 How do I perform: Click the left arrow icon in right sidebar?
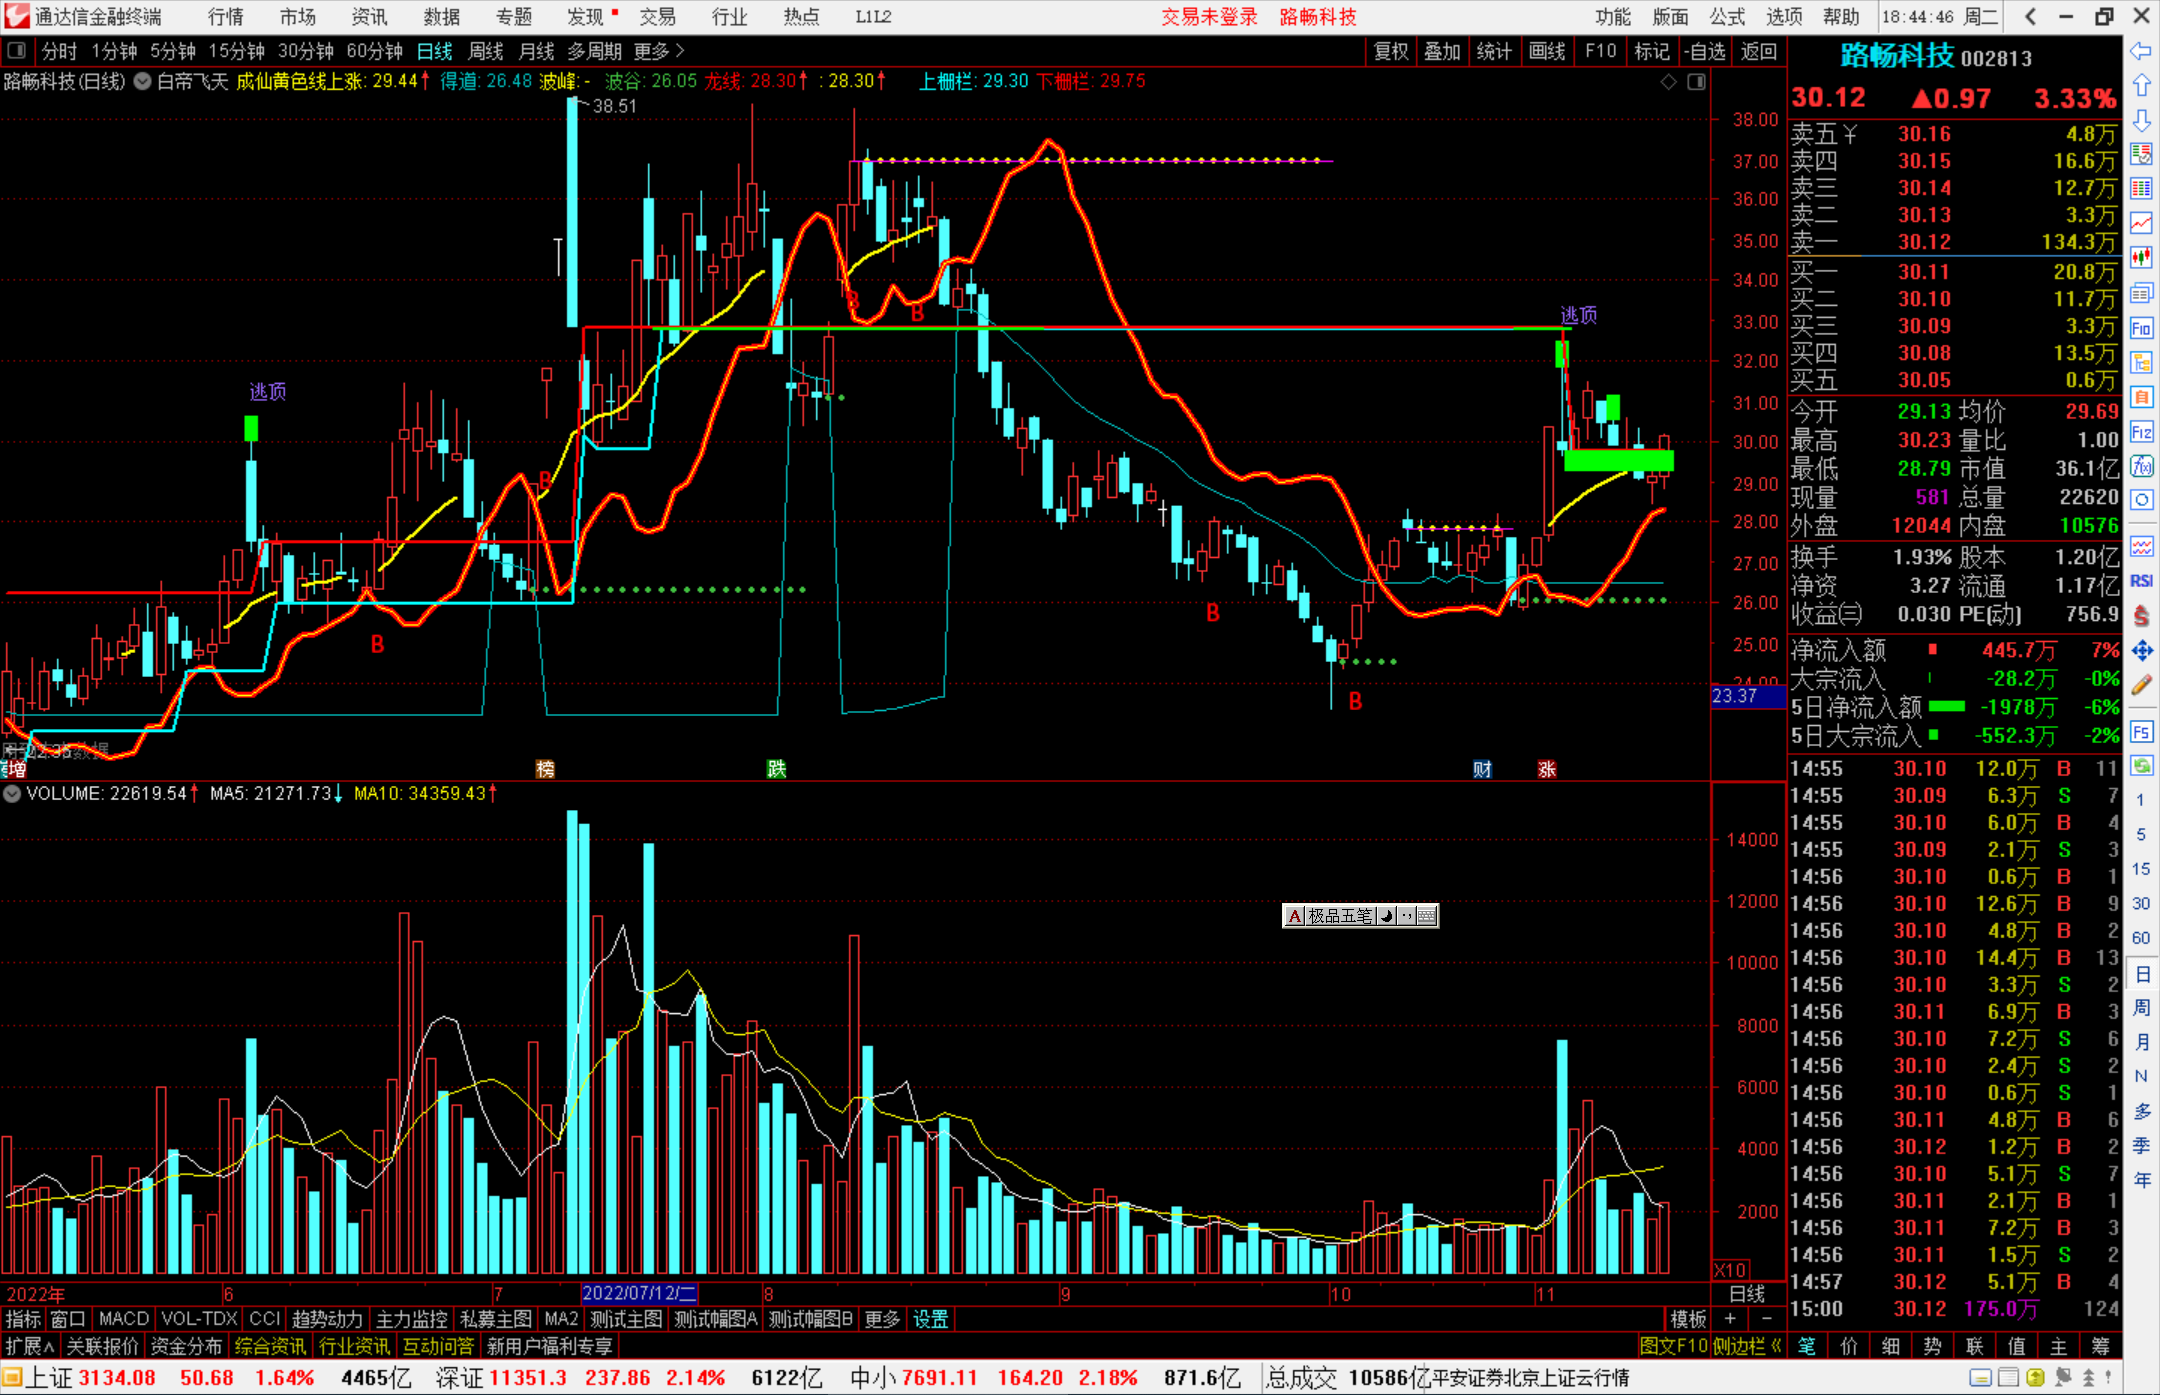point(2141,51)
